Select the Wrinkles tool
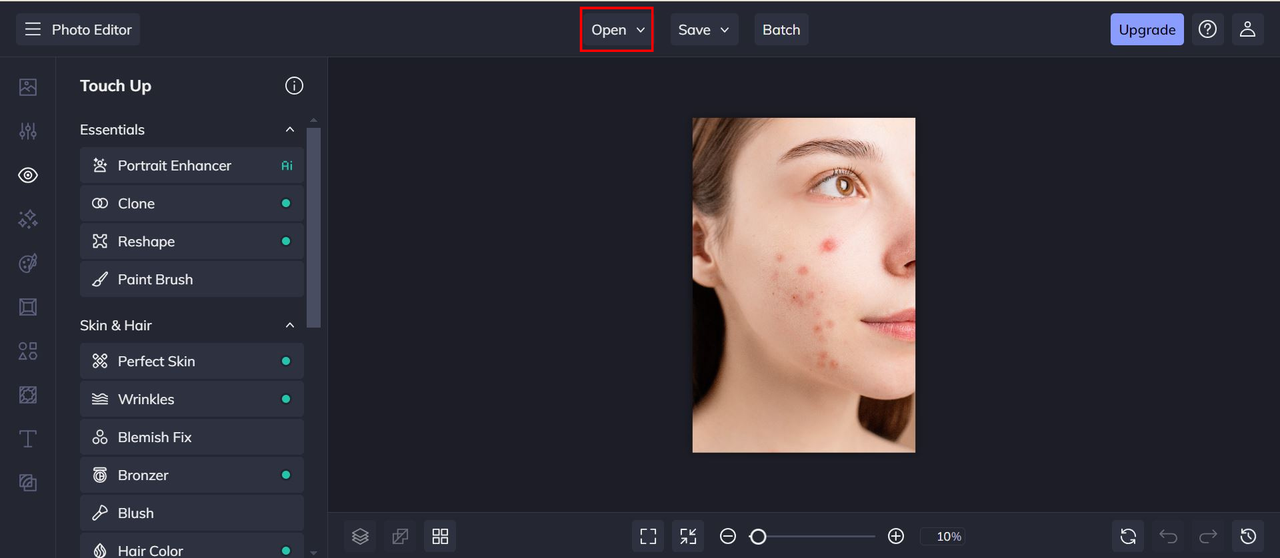1280x558 pixels. [x=192, y=400]
